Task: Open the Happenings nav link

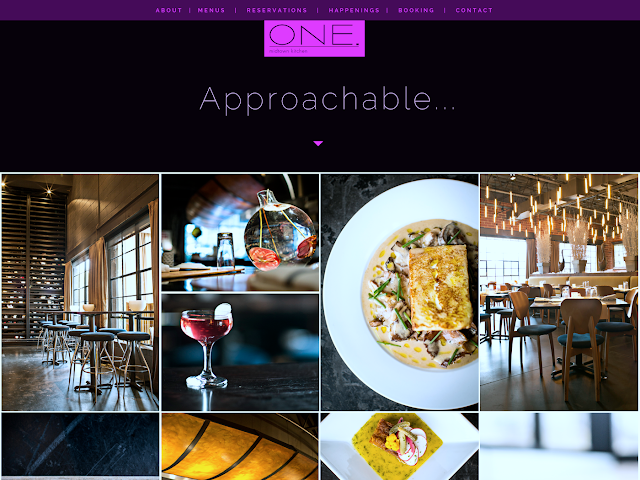Action: (x=354, y=10)
